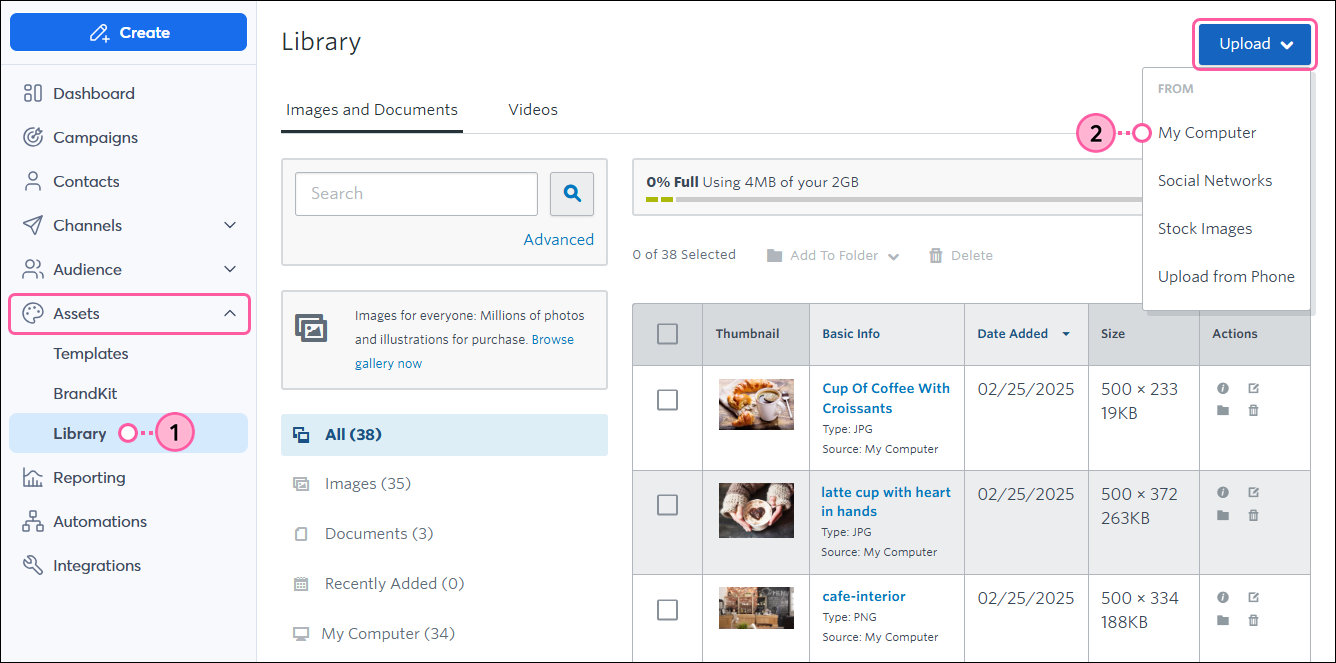
Task: Open the Advanced search options
Action: pos(558,239)
